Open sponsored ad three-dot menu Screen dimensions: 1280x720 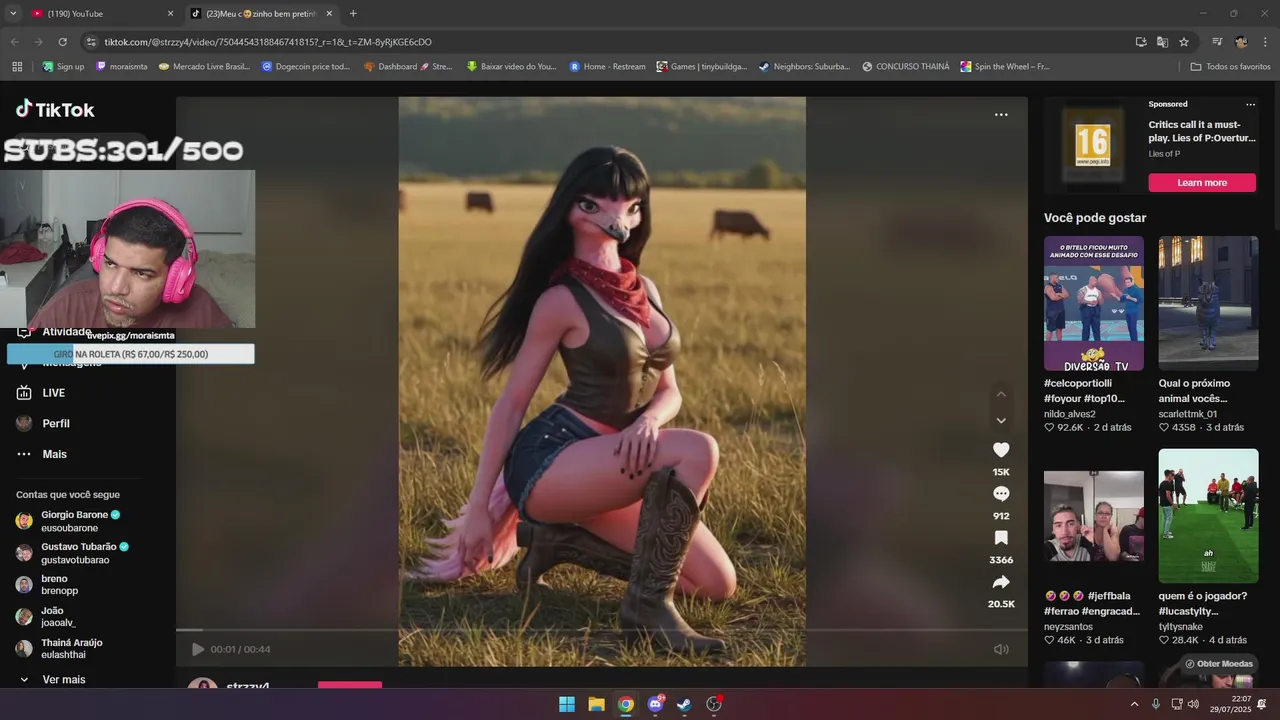[1250, 104]
